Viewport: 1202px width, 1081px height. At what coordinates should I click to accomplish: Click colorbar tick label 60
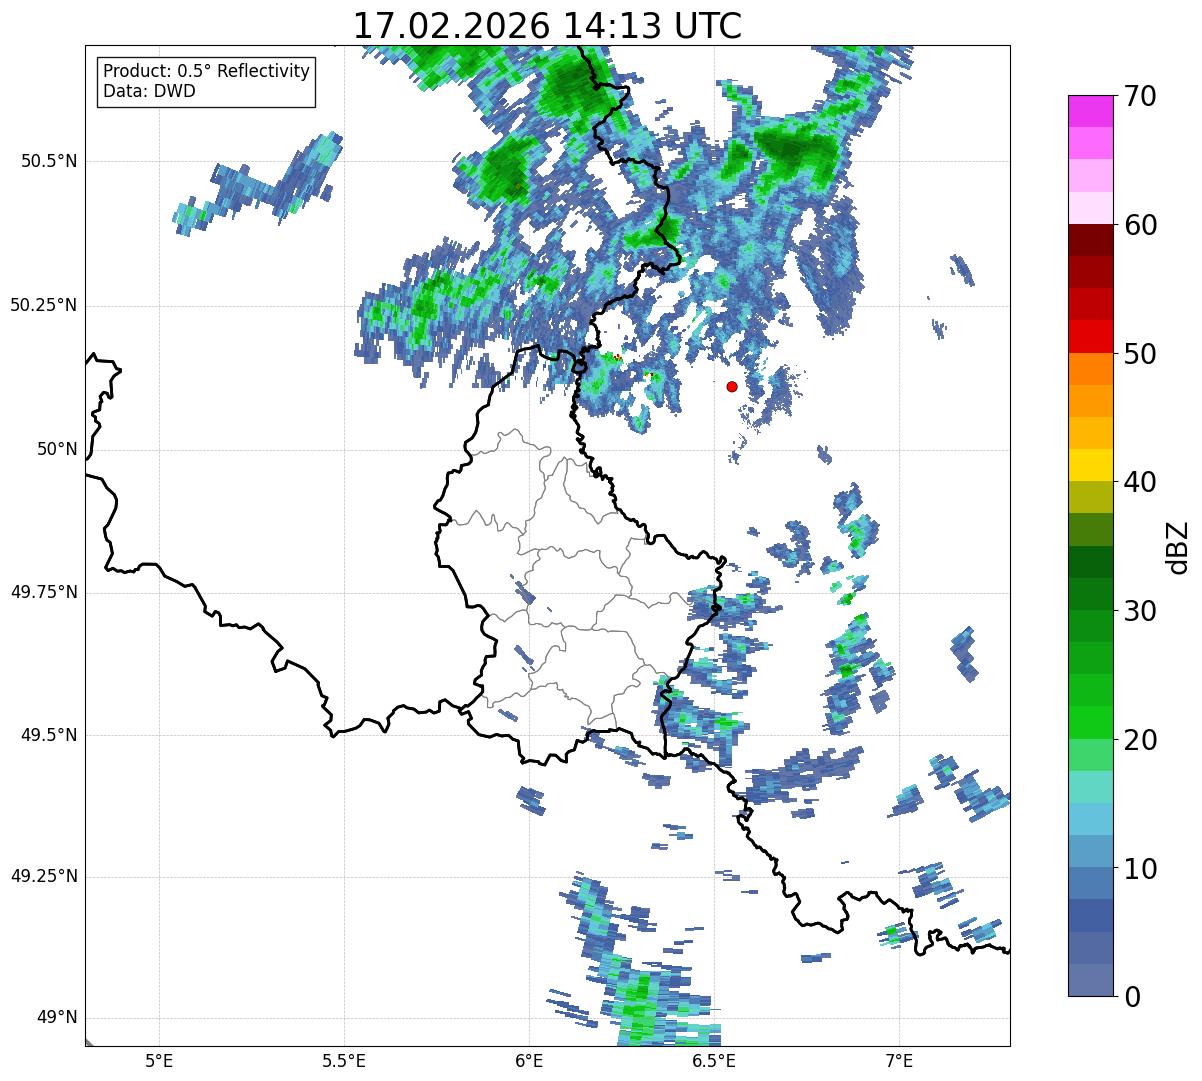click(1139, 225)
